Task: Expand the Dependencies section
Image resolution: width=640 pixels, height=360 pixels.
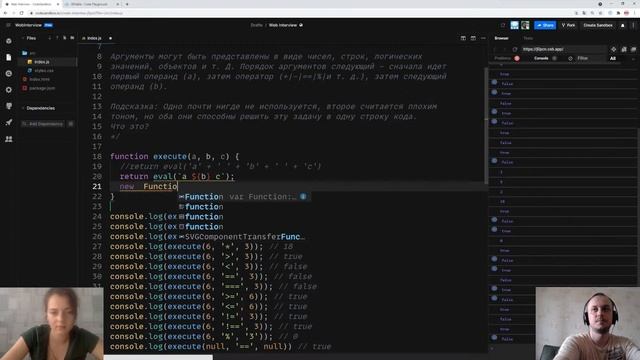Action: (x=40, y=108)
